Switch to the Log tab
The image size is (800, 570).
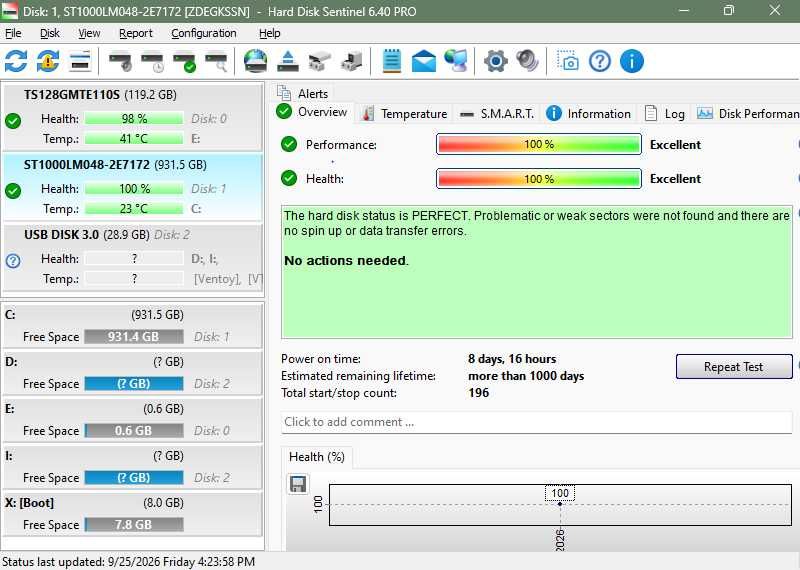[x=665, y=114]
